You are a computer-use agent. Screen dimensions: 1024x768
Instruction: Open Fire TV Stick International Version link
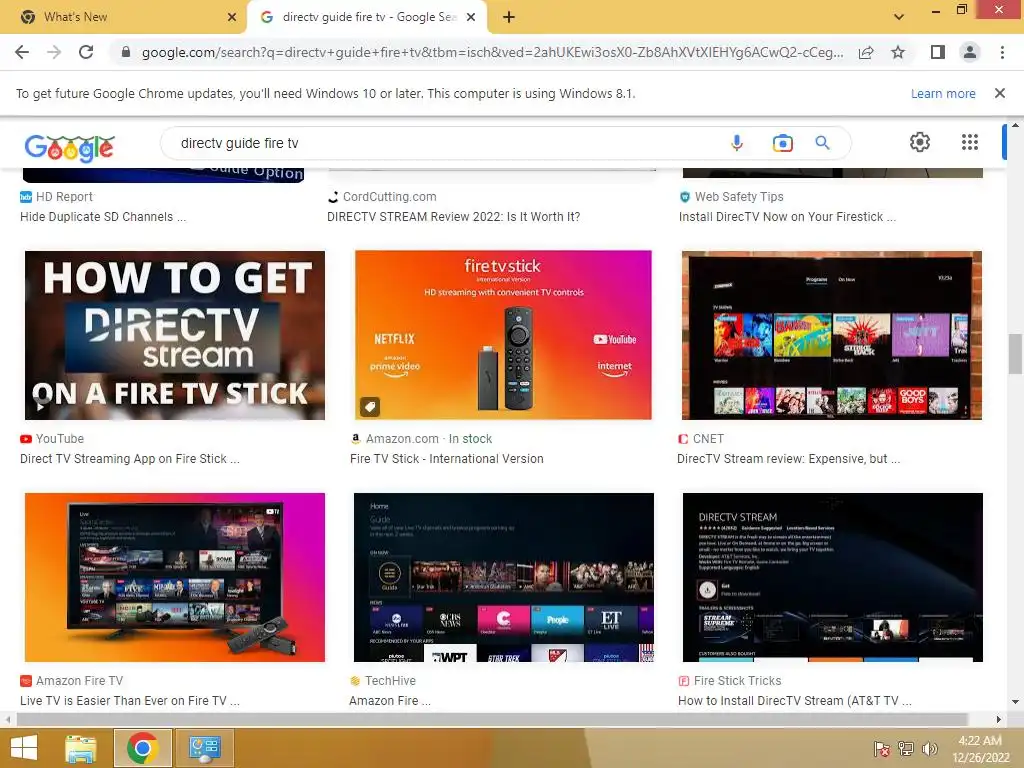pos(447,458)
